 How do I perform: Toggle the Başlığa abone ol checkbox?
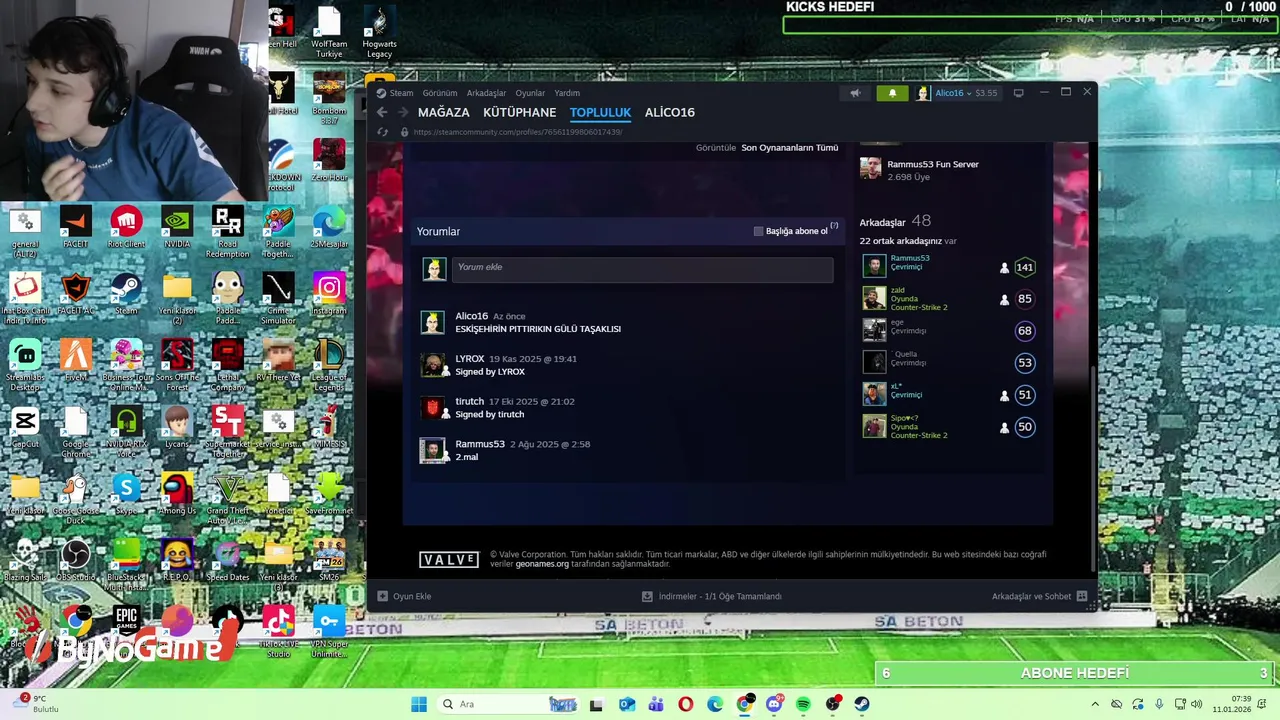pos(758,231)
